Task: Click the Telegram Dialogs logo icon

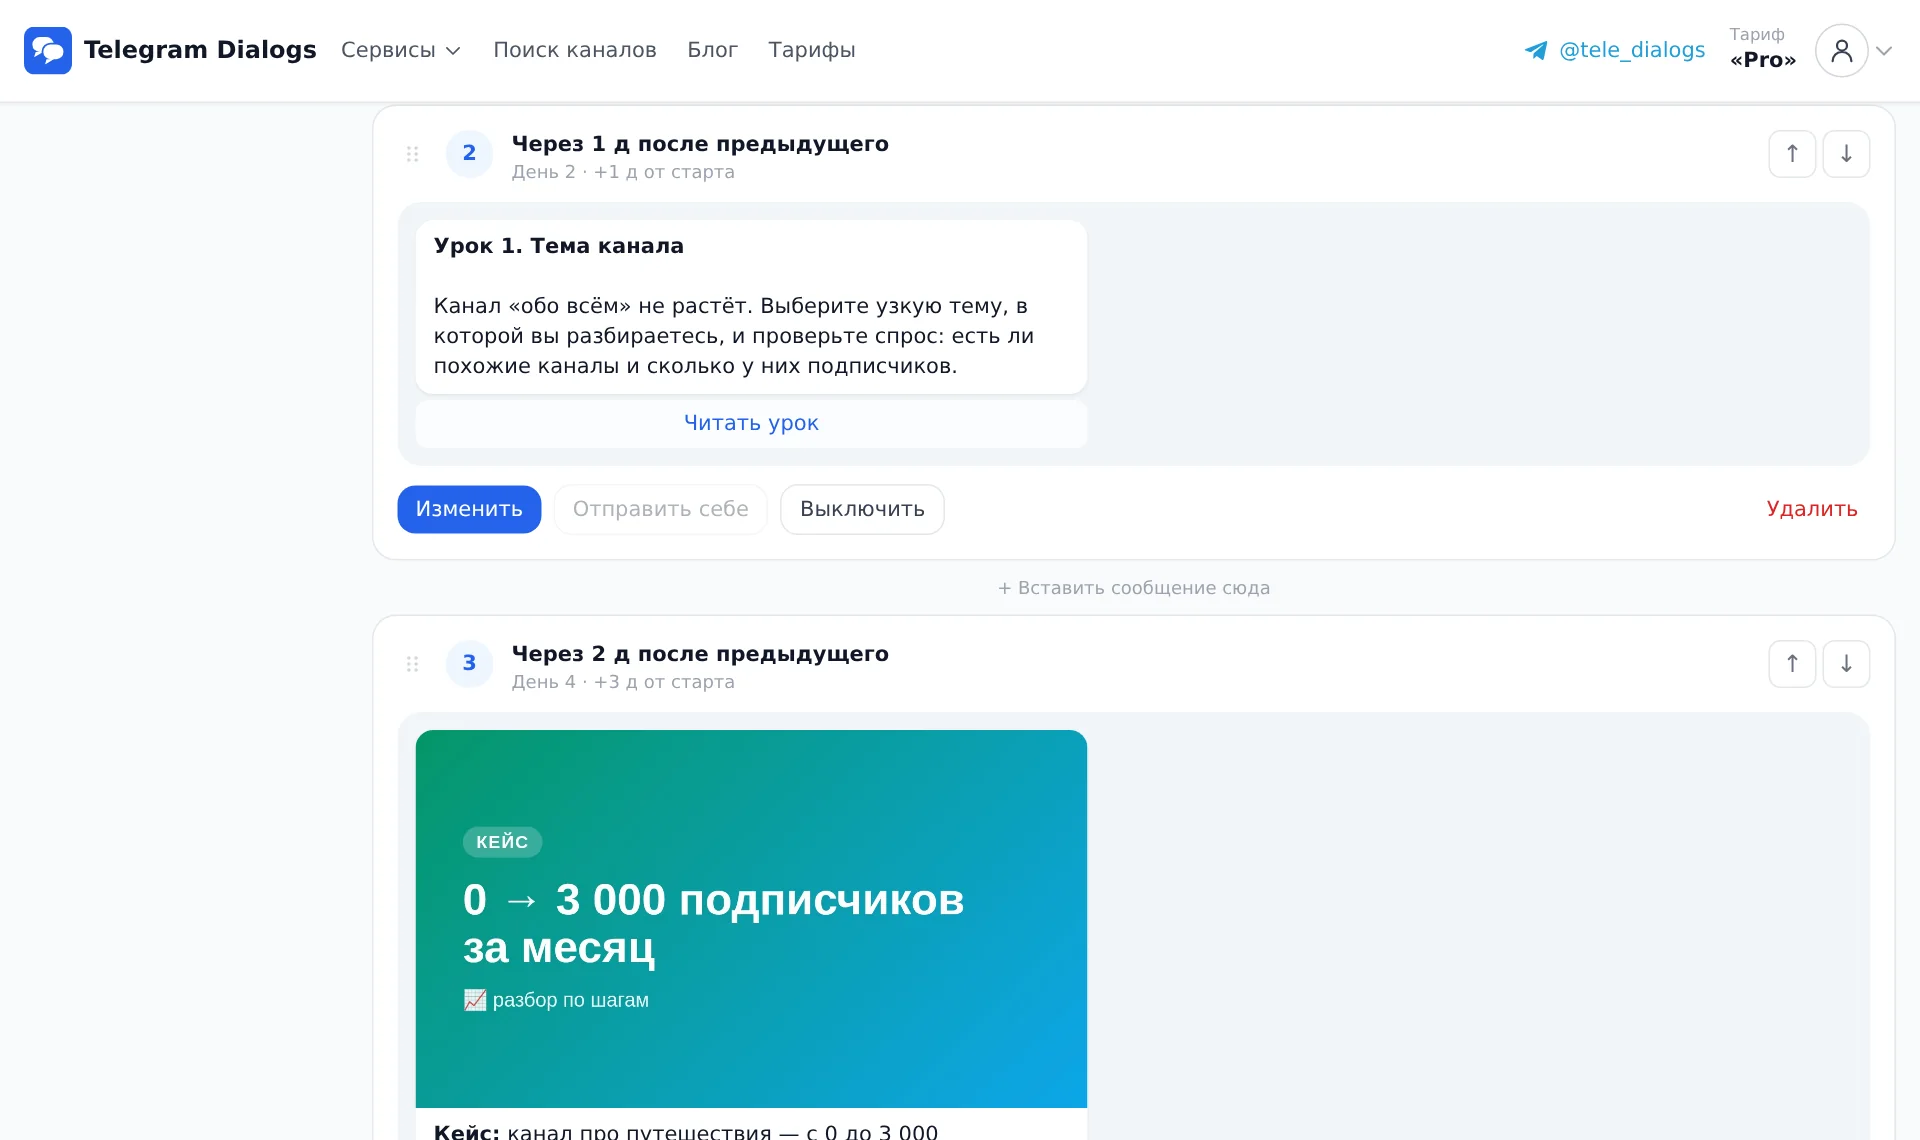Action: click(x=48, y=50)
